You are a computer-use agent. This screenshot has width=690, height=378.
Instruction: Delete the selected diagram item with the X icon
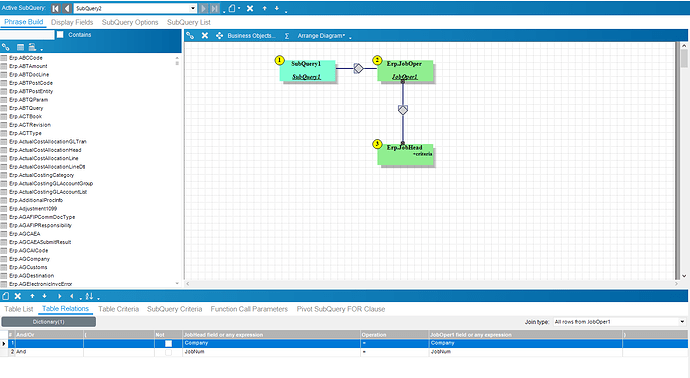205,36
